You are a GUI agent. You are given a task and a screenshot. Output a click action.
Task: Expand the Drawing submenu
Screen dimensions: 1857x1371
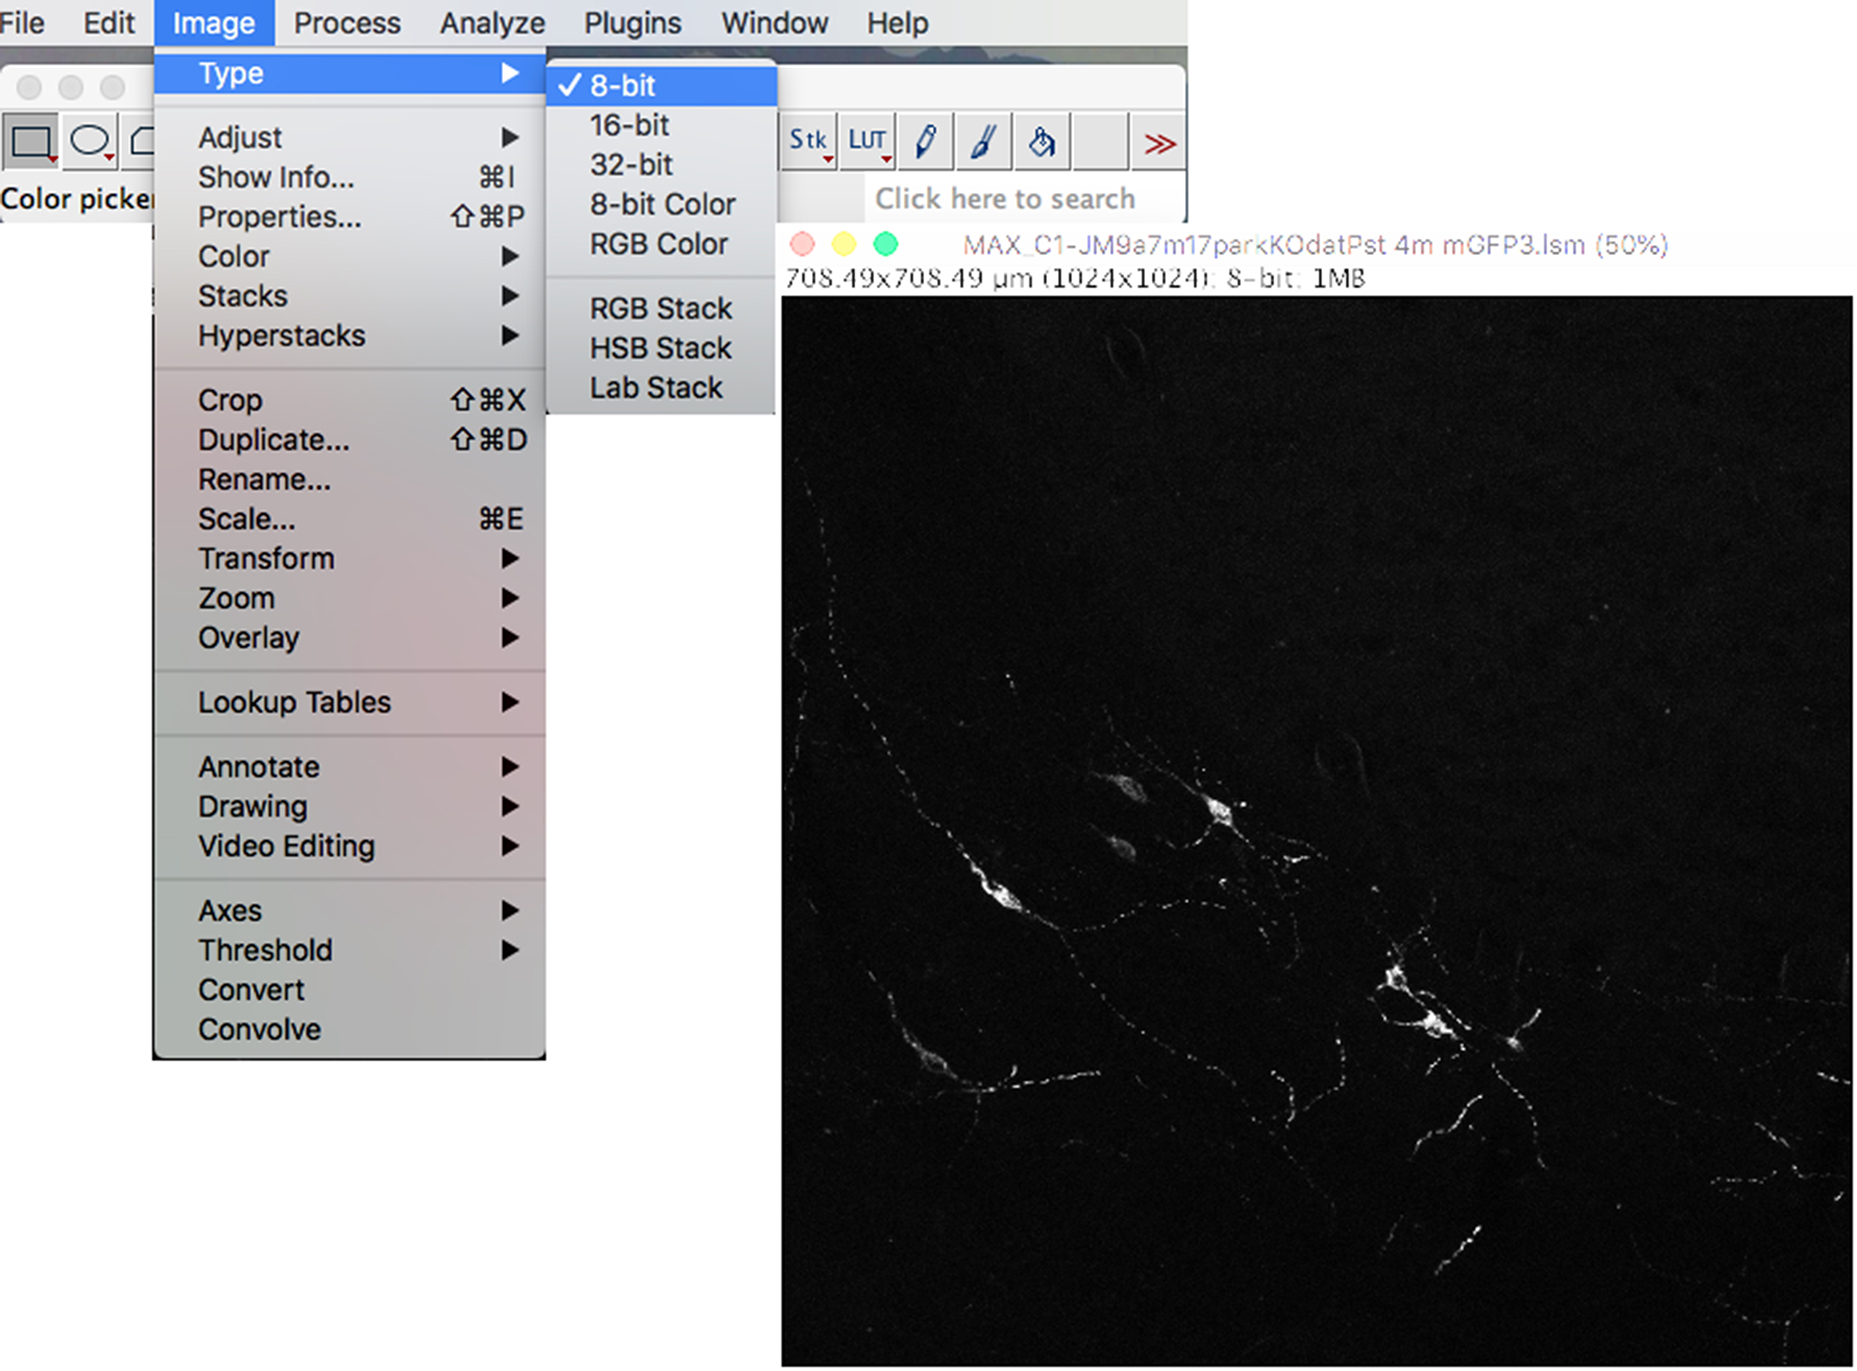tap(350, 806)
